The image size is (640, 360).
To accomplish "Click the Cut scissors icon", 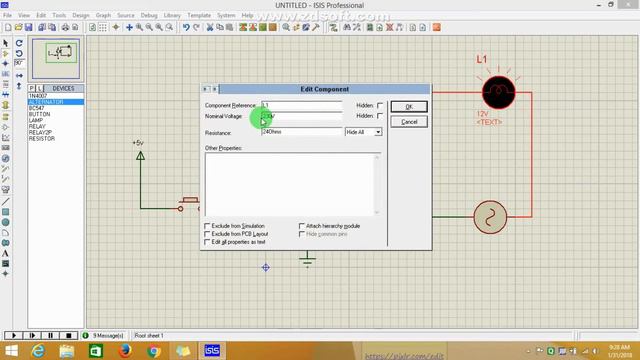I will pyautogui.click(x=210, y=27).
